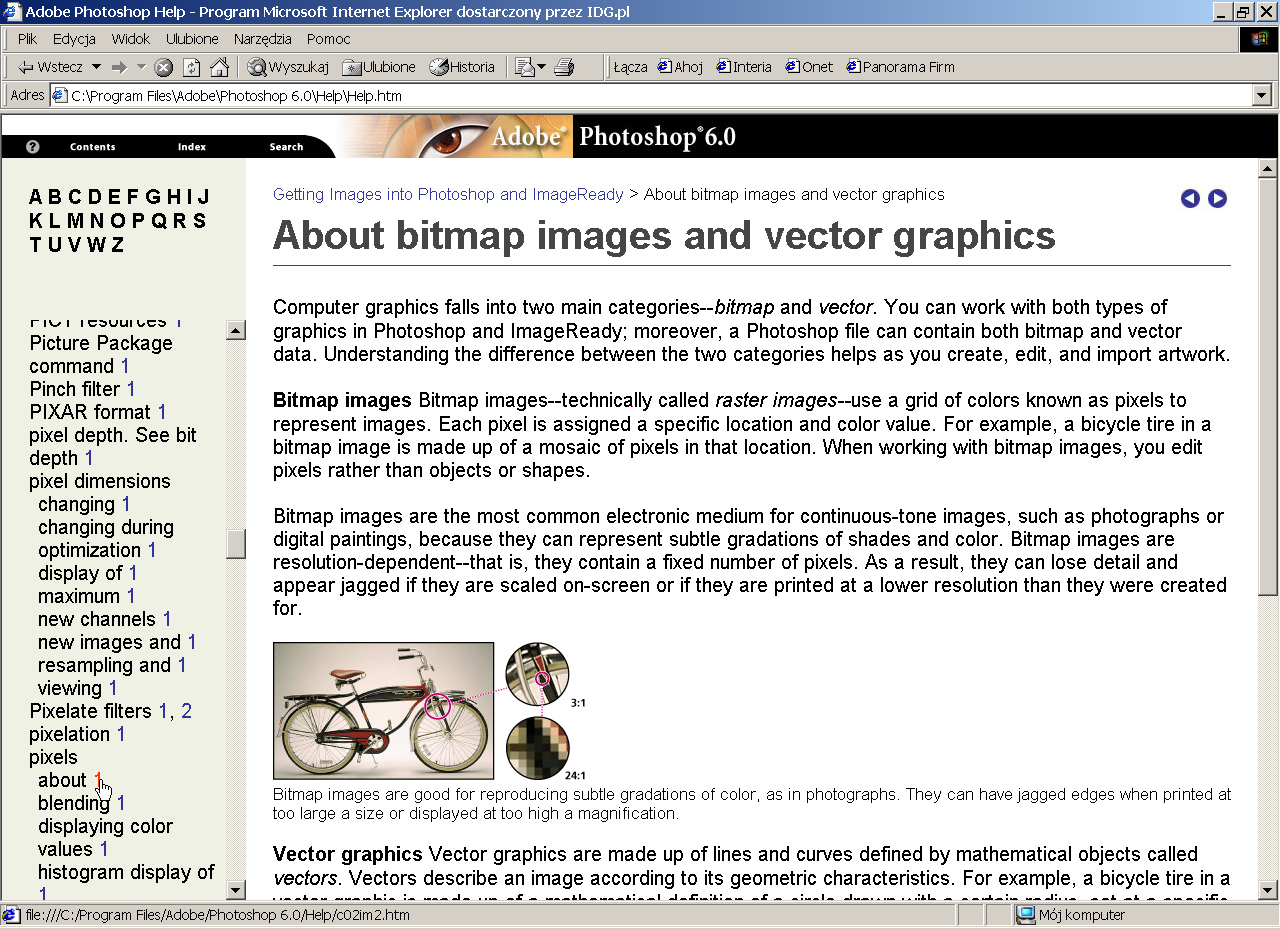Open link 2 for Pixelate filters

(x=186, y=711)
